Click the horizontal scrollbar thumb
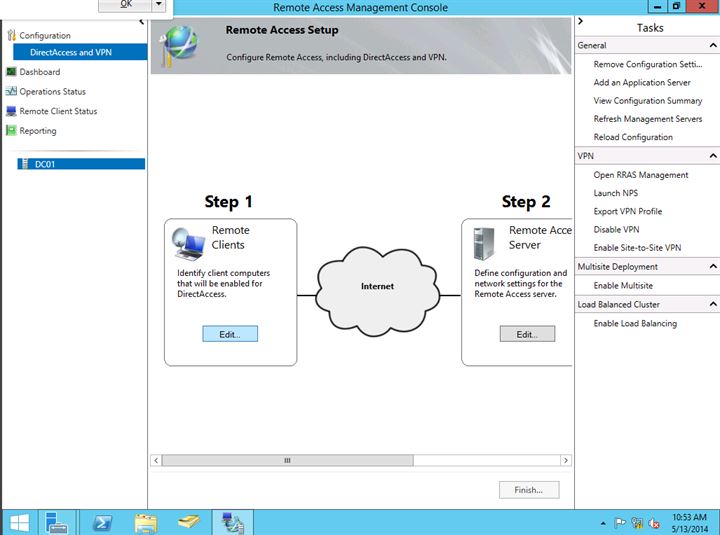The height and width of the screenshot is (535, 720). tap(287, 460)
